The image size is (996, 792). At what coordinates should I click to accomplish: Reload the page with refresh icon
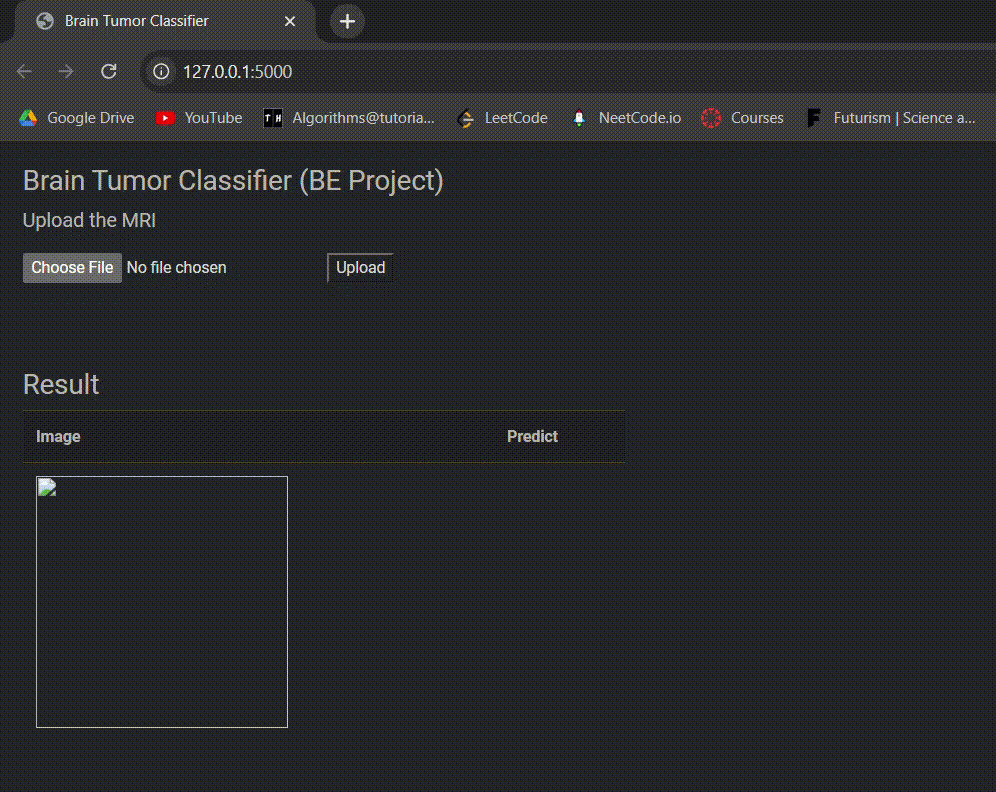(x=109, y=72)
